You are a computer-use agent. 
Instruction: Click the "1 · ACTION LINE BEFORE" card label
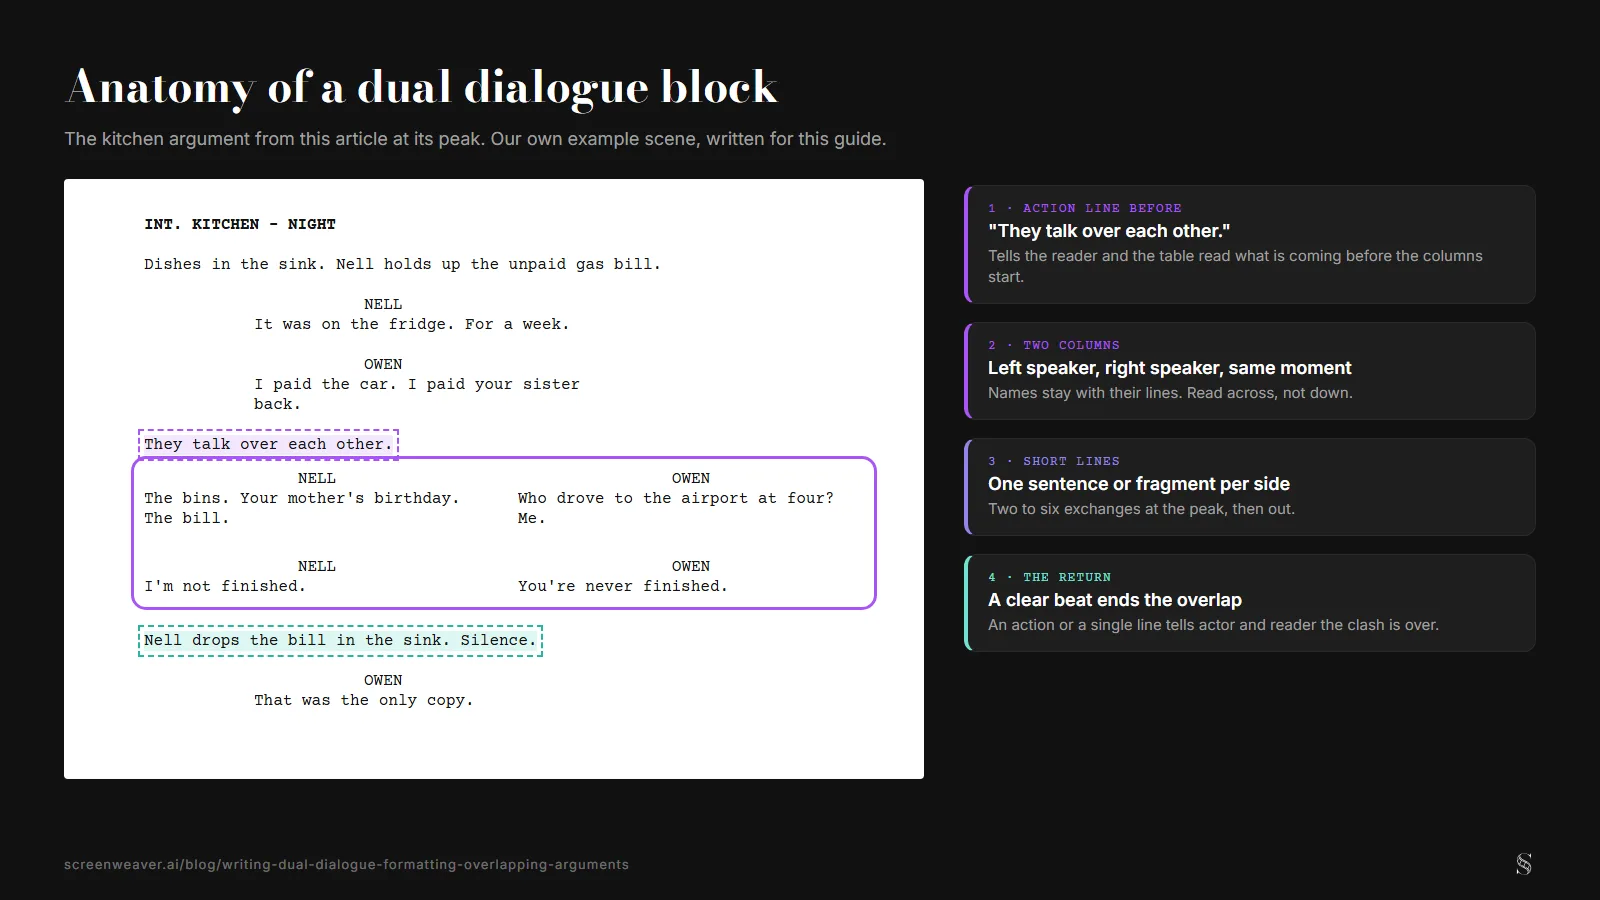(1085, 208)
